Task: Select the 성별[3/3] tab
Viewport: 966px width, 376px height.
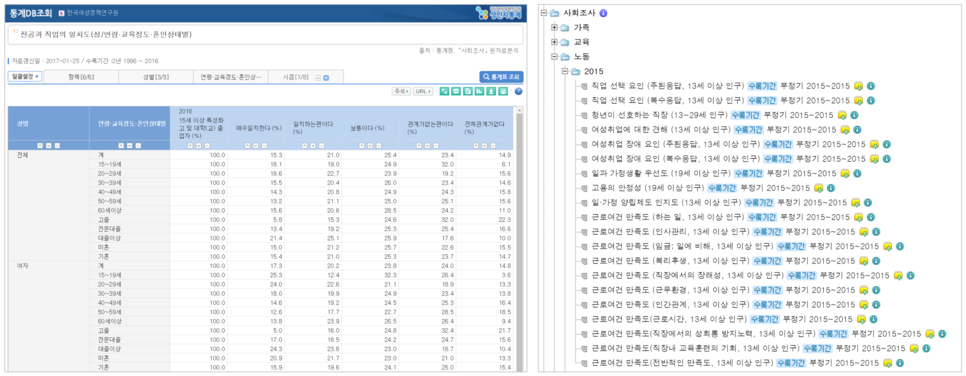Action: coord(155,77)
